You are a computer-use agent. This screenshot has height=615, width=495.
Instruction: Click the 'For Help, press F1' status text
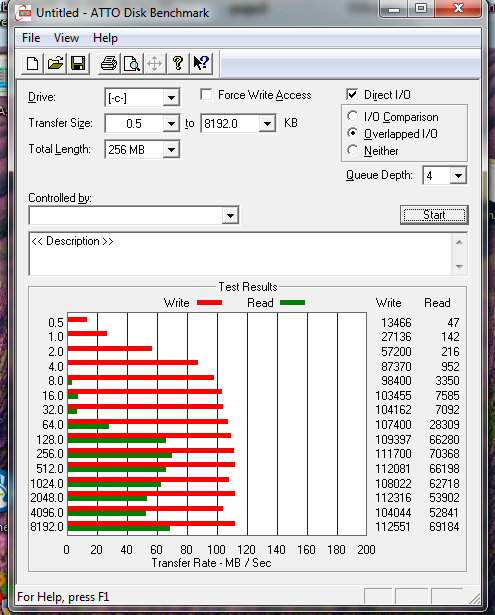point(63,597)
